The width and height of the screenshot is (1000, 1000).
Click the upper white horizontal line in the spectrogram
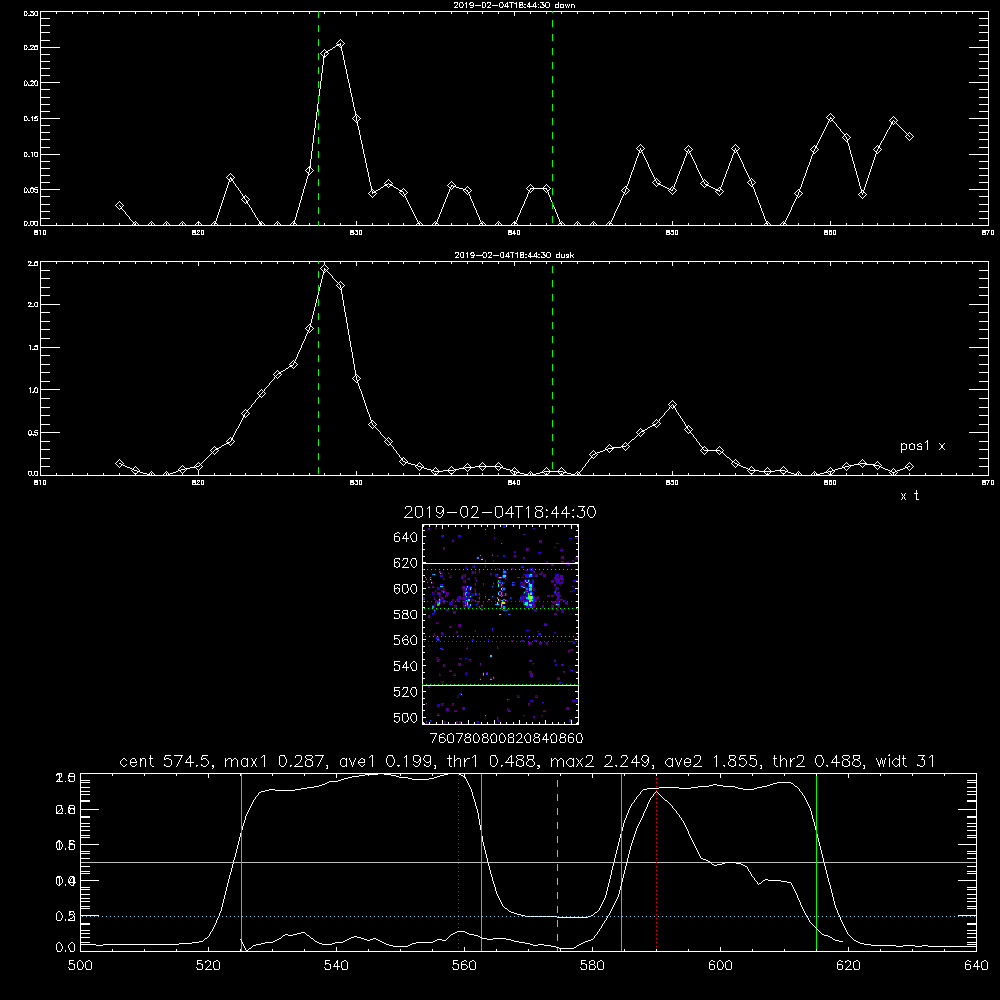(x=501, y=564)
